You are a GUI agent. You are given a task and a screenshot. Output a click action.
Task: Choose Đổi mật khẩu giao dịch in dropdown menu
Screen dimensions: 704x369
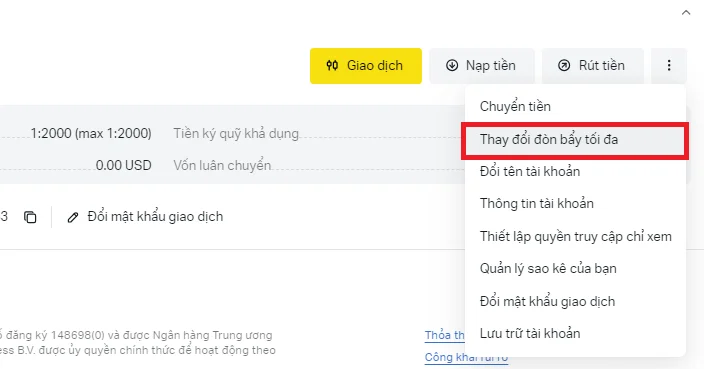tap(575, 301)
